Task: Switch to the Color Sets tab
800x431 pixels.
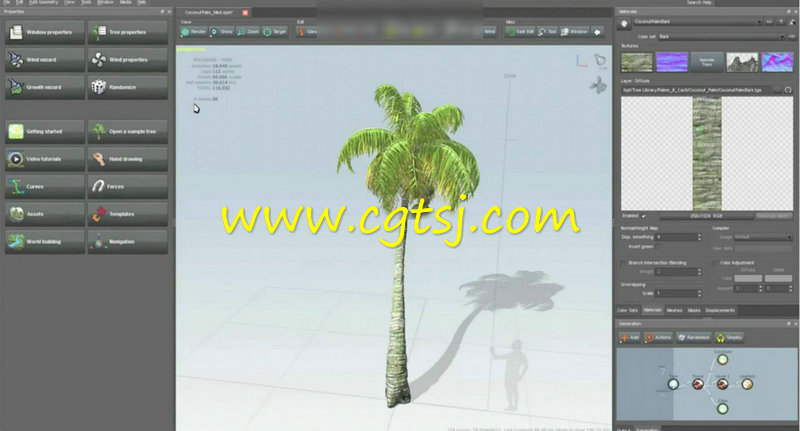Action: coord(627,310)
